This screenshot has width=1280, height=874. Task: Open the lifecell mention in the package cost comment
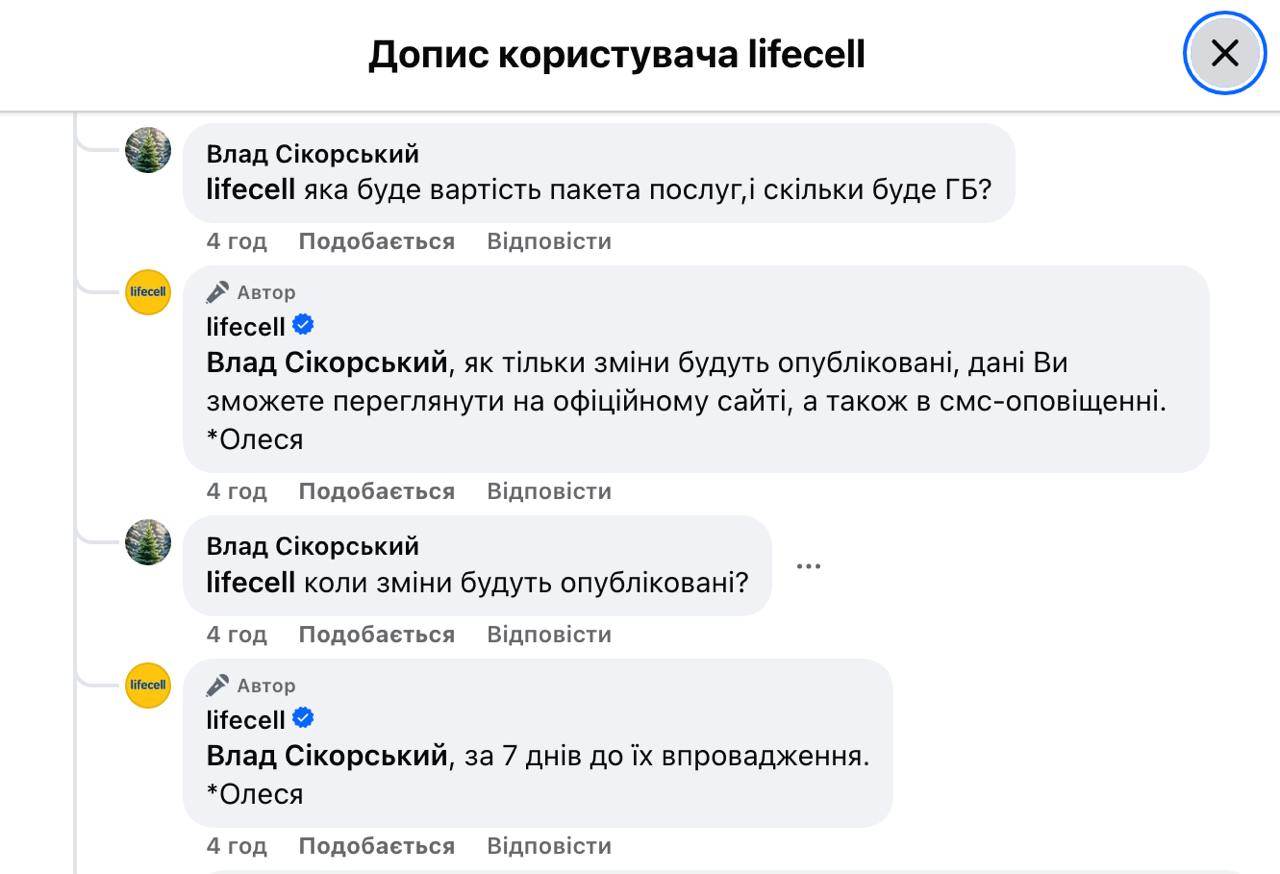coord(250,189)
